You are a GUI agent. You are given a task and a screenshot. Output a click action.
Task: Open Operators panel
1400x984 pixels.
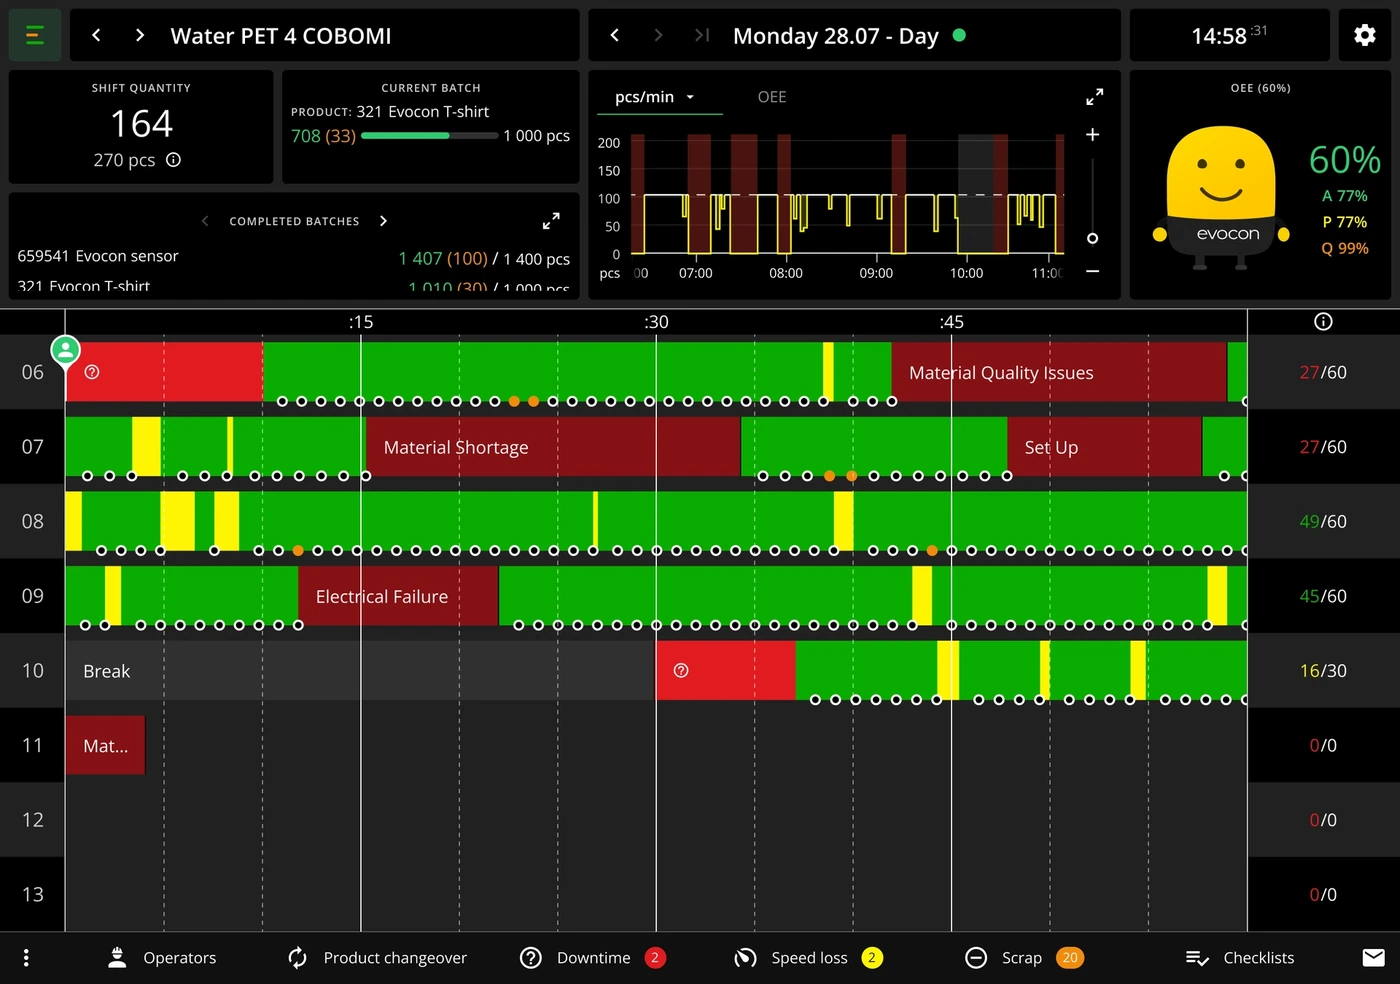(x=162, y=958)
